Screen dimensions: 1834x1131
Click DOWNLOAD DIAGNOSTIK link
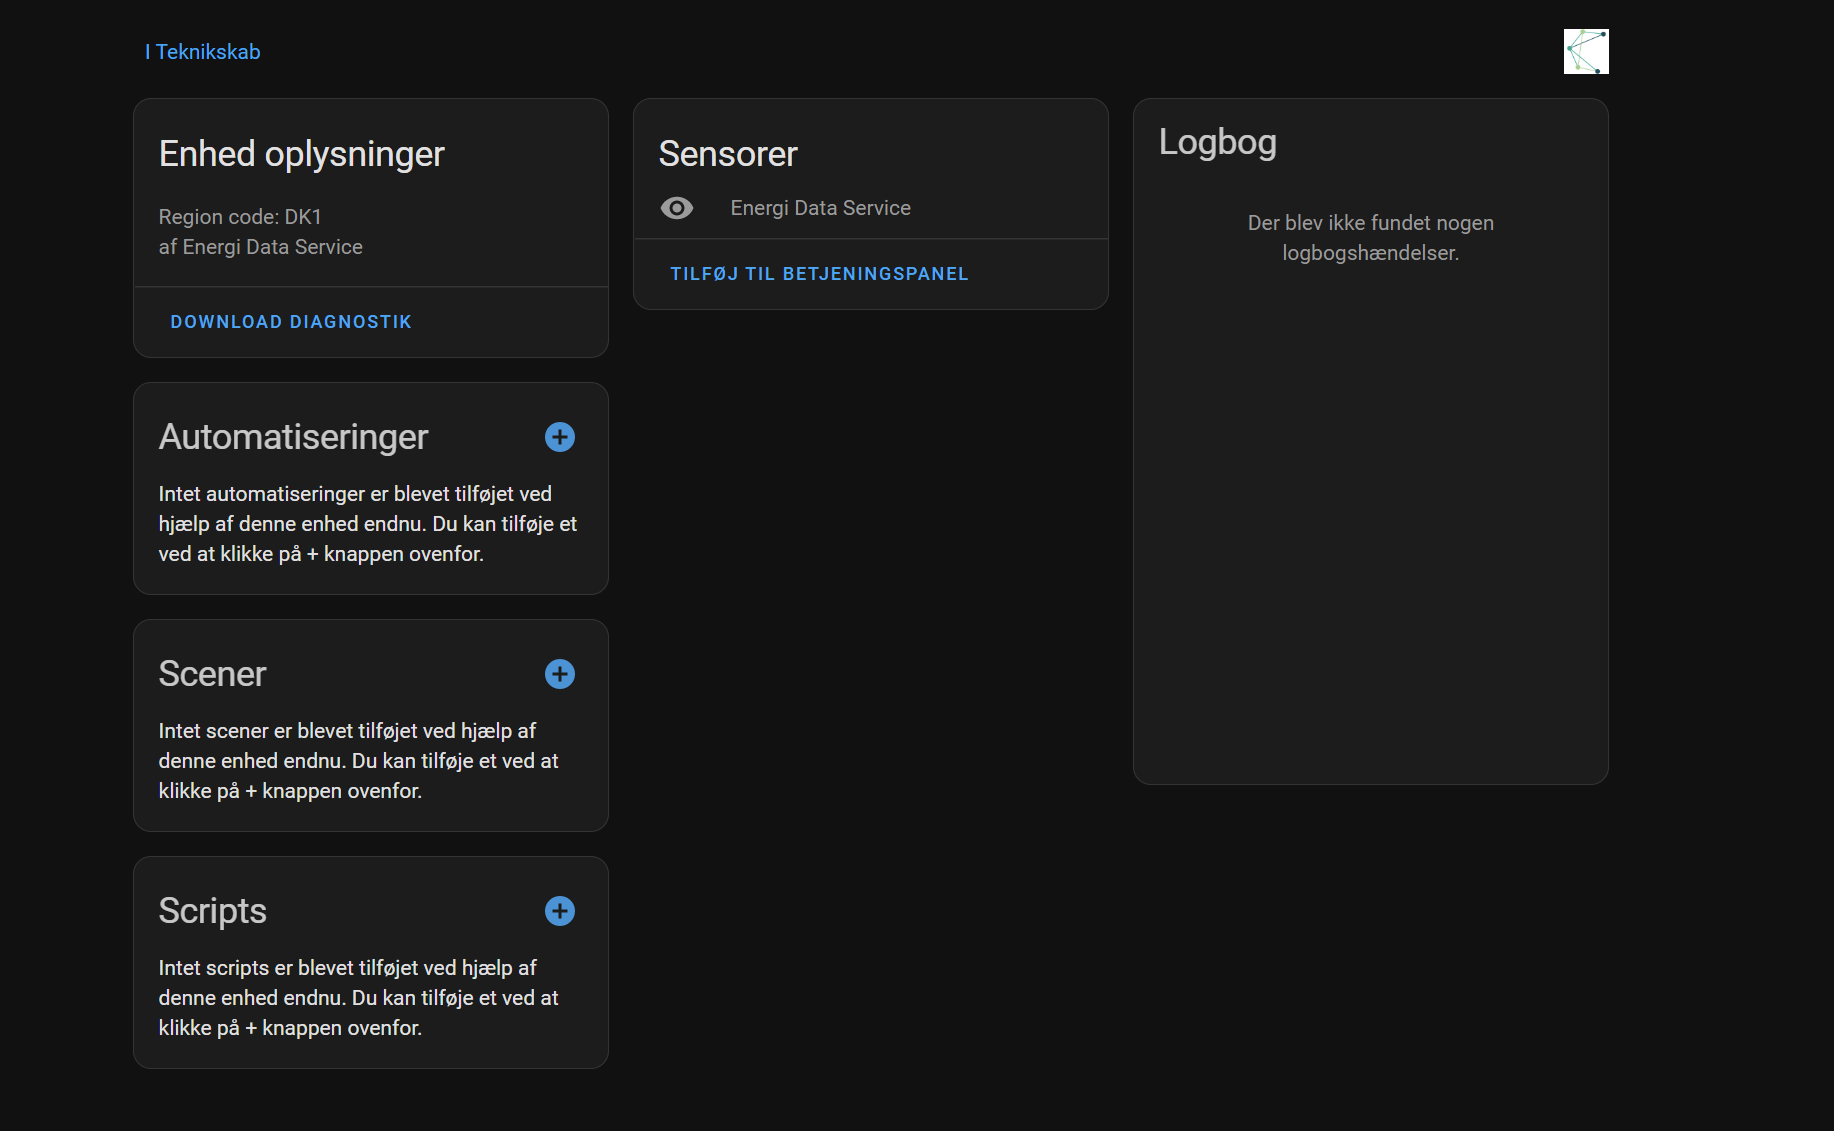point(290,321)
